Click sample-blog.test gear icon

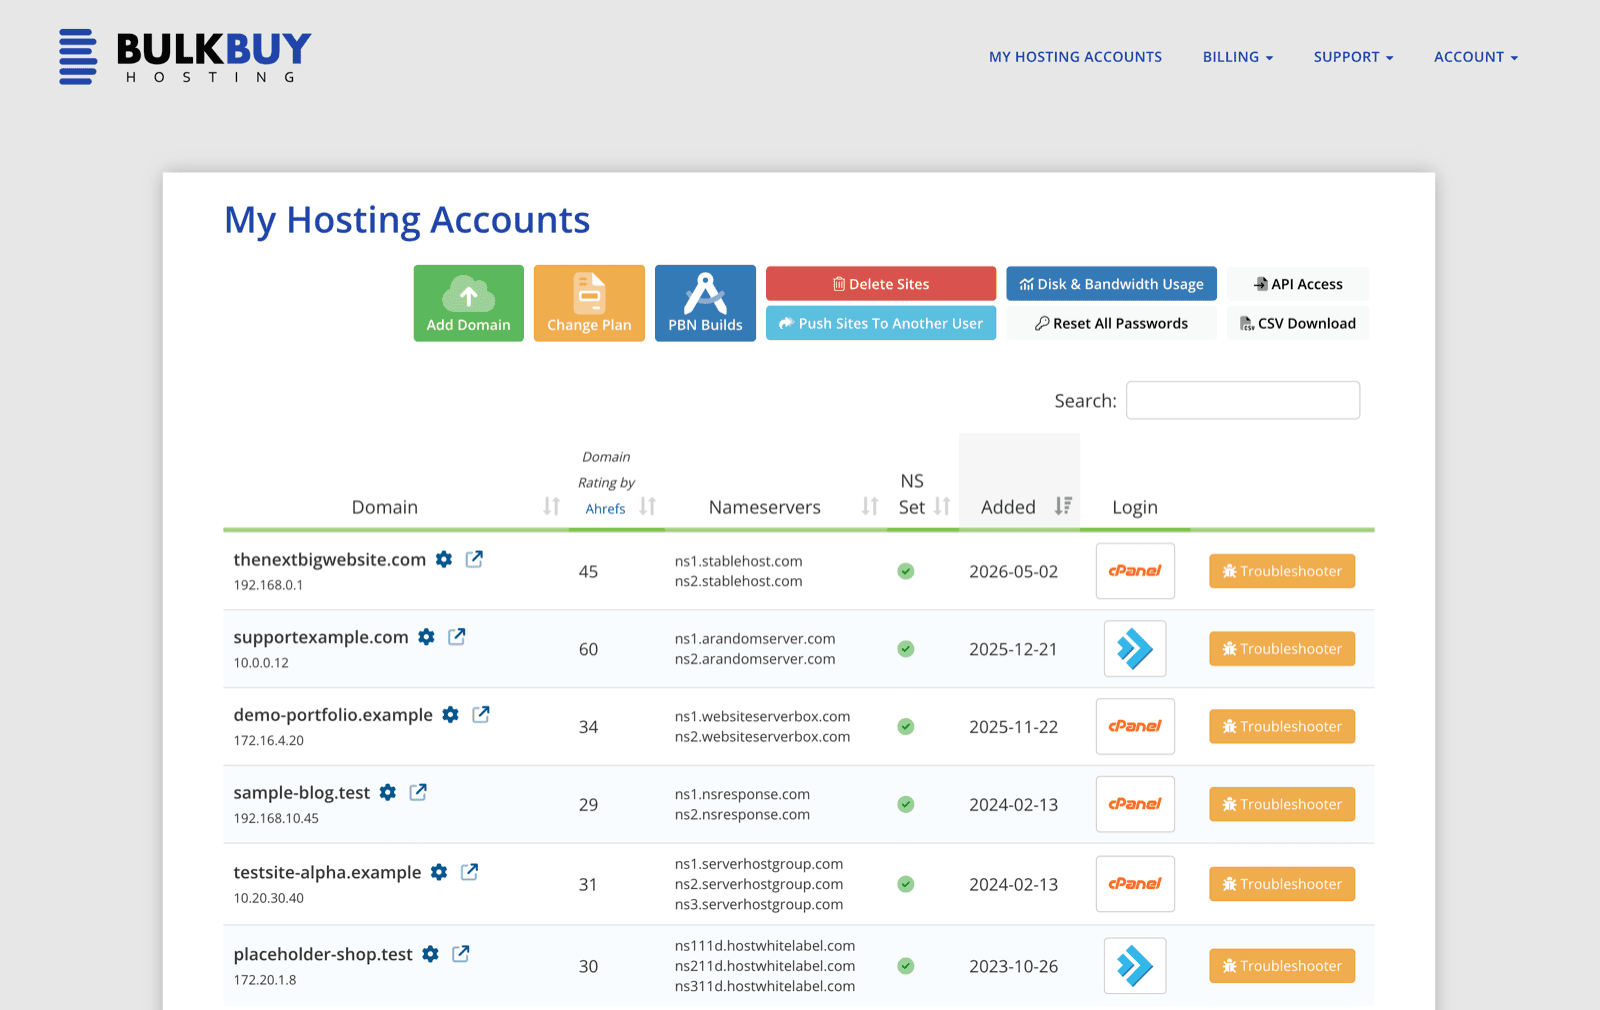tap(388, 793)
